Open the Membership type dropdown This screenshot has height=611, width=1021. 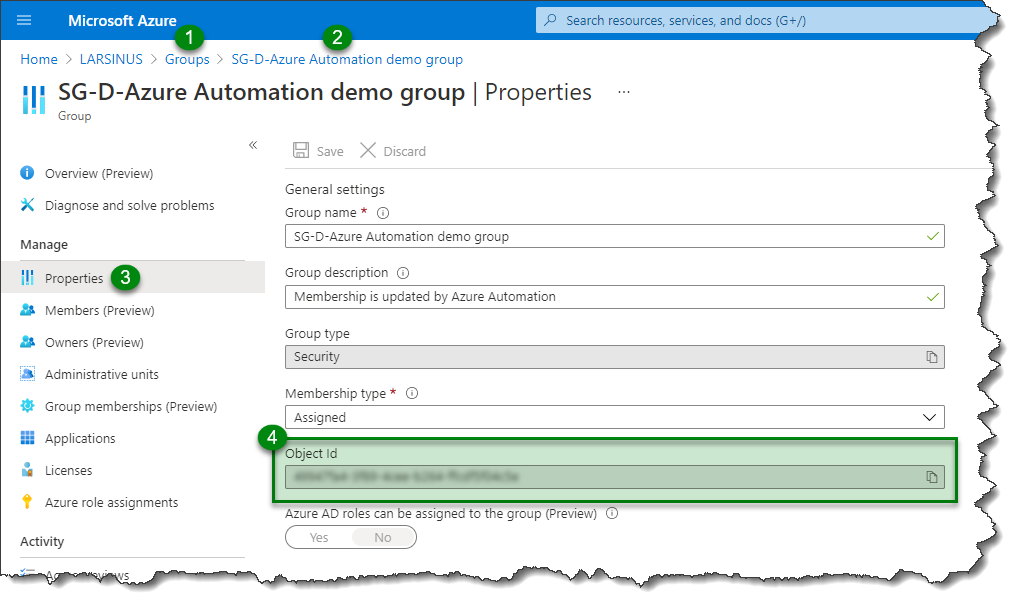point(615,417)
